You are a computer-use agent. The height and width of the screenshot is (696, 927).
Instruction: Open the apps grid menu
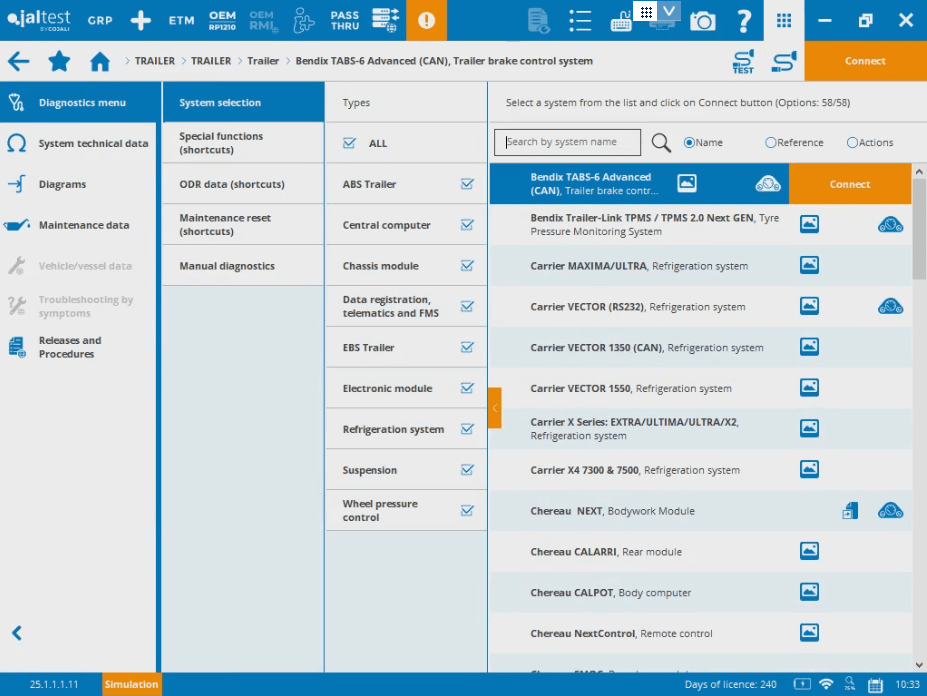[x=784, y=20]
